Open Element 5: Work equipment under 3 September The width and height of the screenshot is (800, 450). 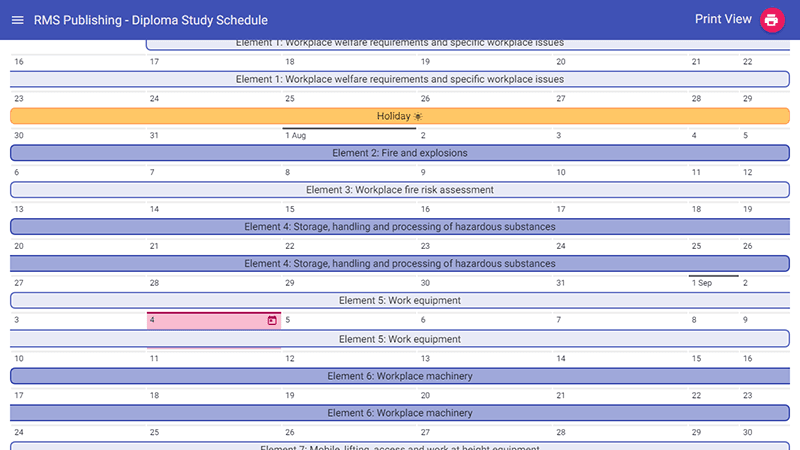point(400,339)
